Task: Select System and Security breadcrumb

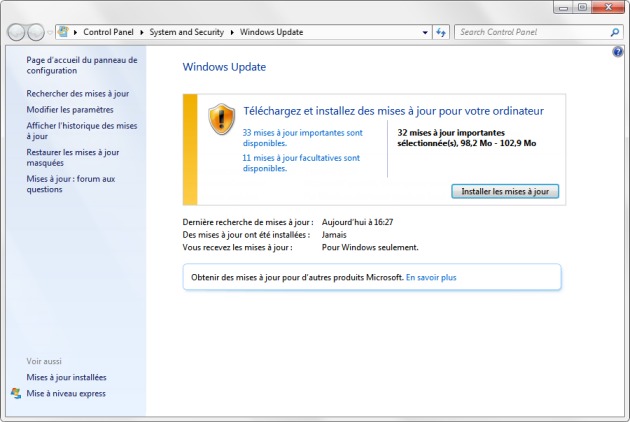Action: coord(186,32)
